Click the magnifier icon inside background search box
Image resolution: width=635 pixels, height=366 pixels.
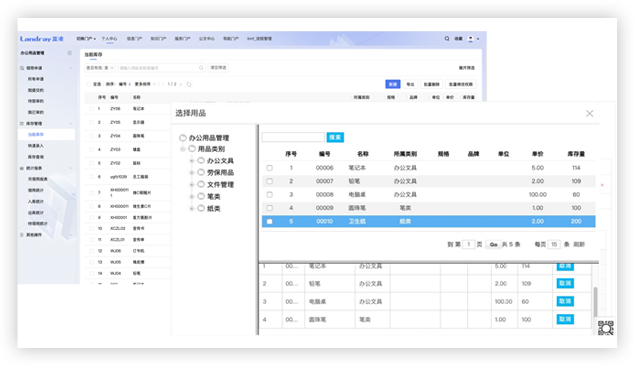coord(201,68)
